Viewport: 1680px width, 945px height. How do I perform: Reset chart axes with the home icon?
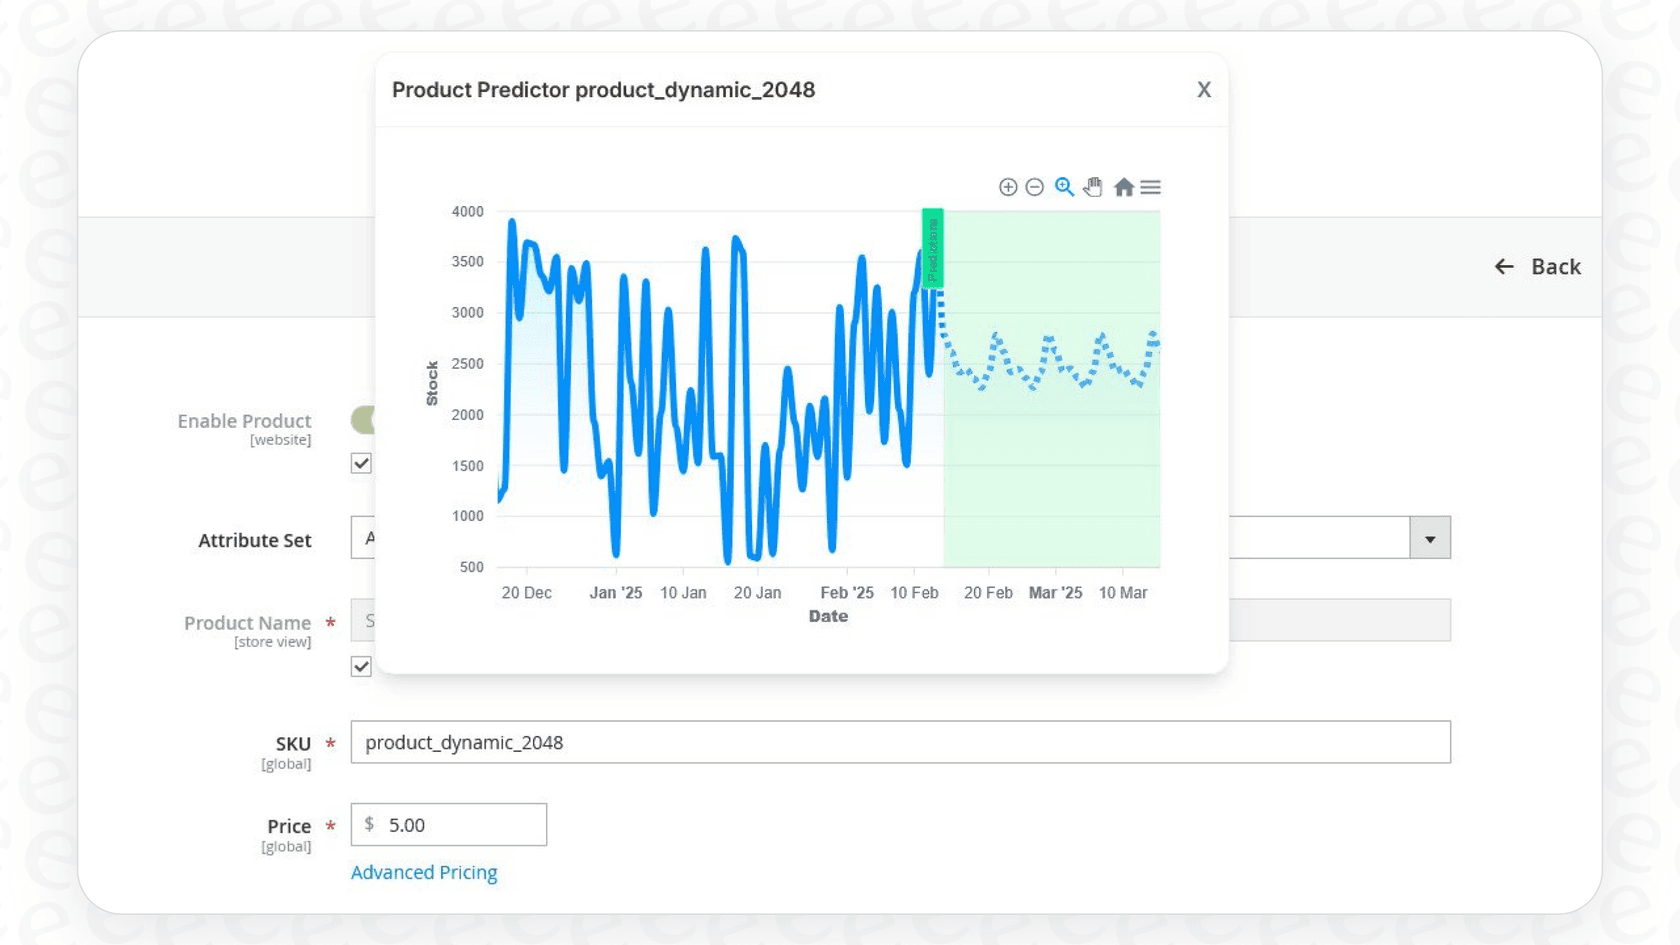tap(1123, 187)
